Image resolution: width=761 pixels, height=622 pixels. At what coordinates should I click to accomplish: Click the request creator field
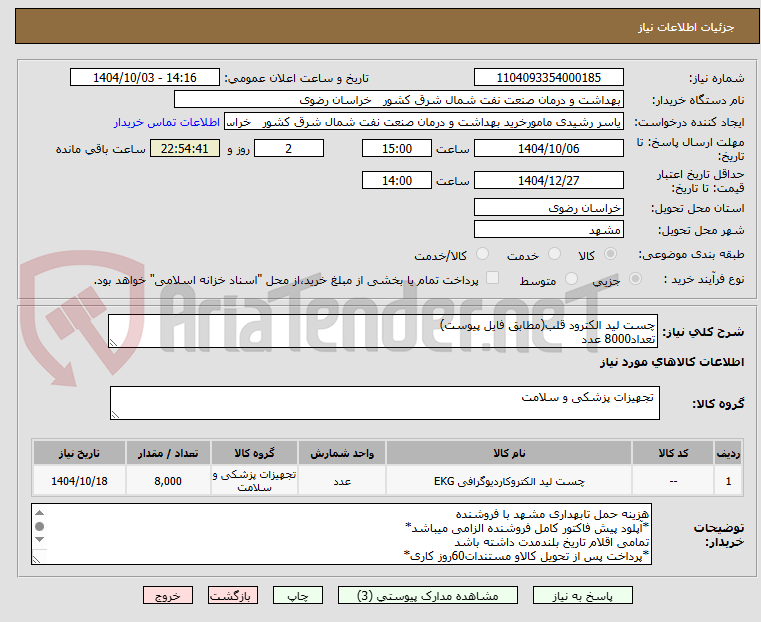(x=424, y=122)
